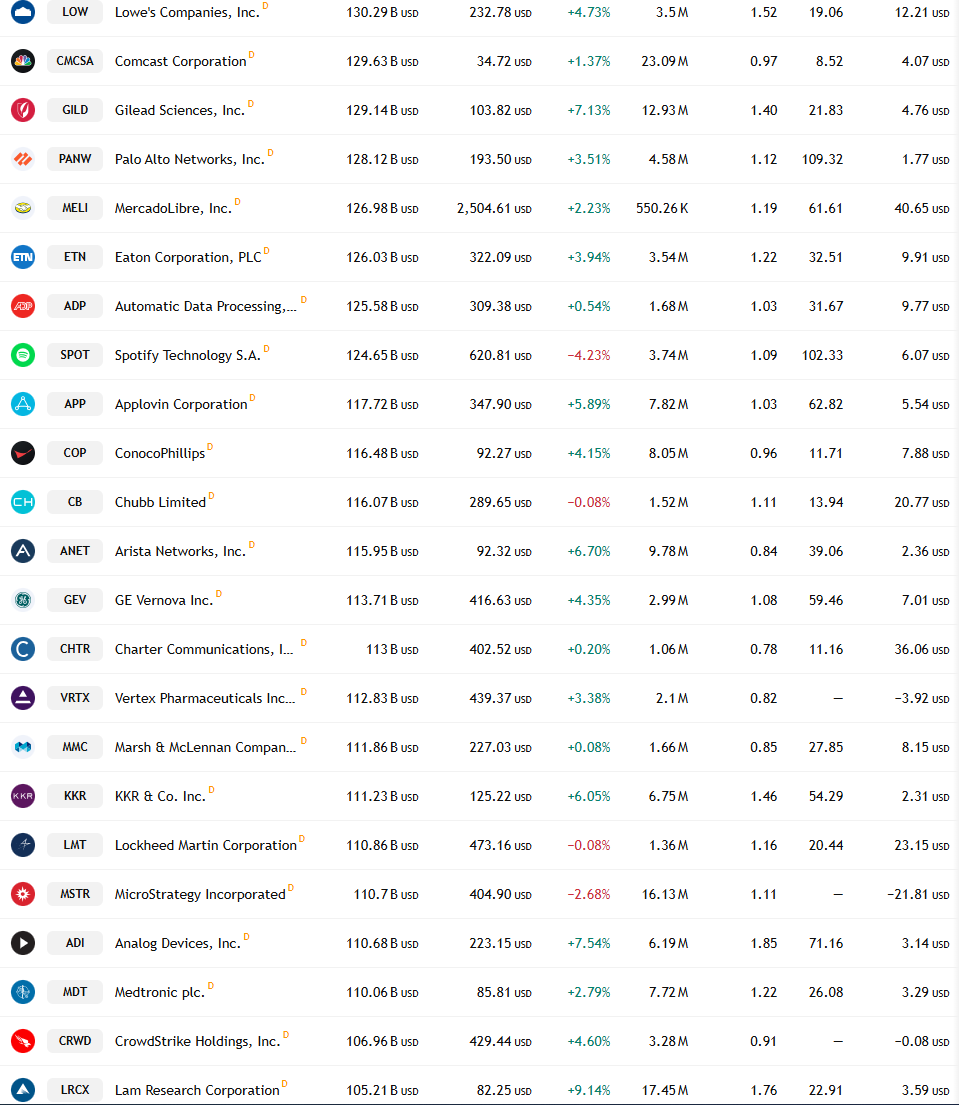Open Comcast Corporation stock page
The width and height of the screenshot is (959, 1105).
[x=180, y=61]
